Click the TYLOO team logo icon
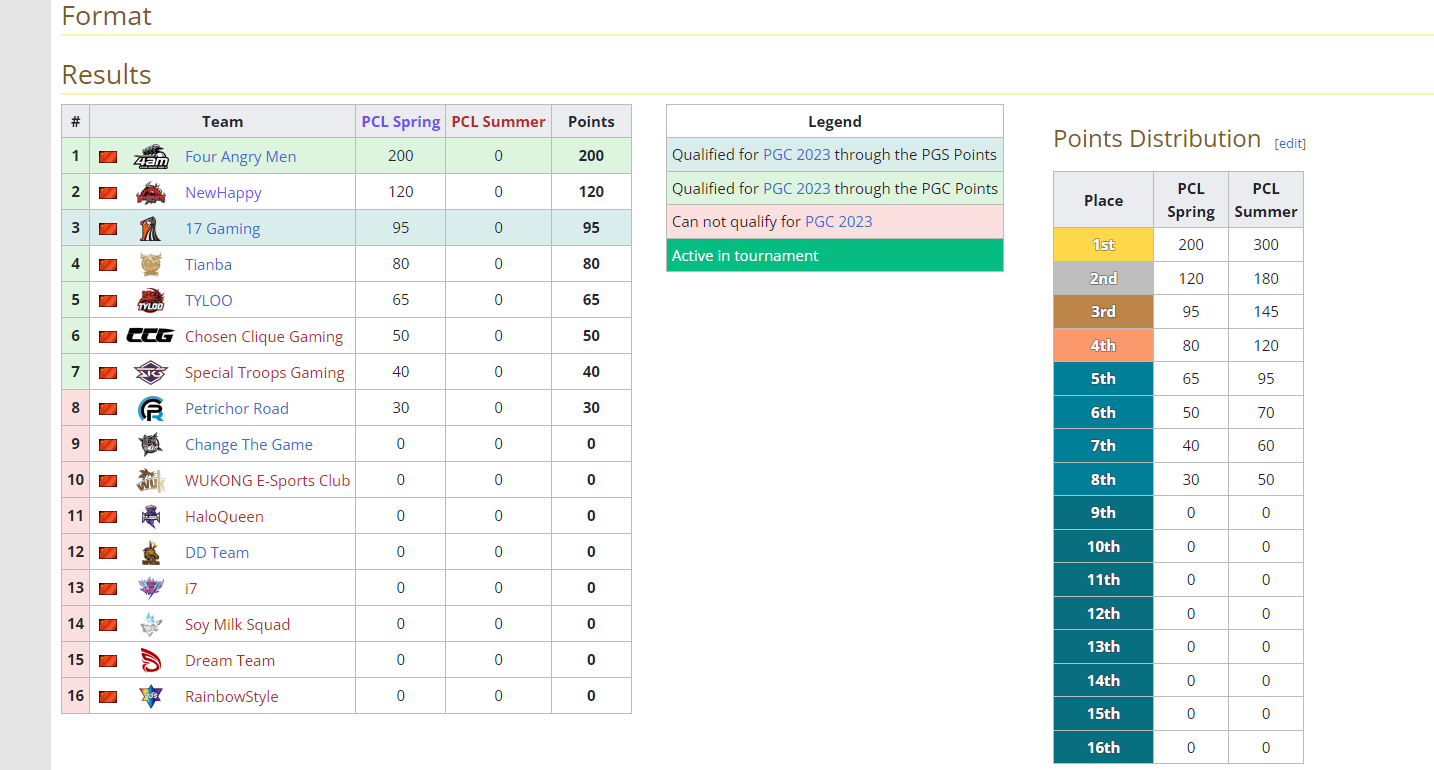This screenshot has height=770, width=1434. coord(151,301)
